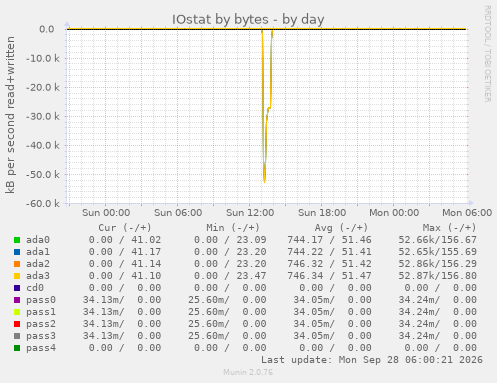Click the -10.0 k y-axis label
497x383 pixels.
point(43,59)
